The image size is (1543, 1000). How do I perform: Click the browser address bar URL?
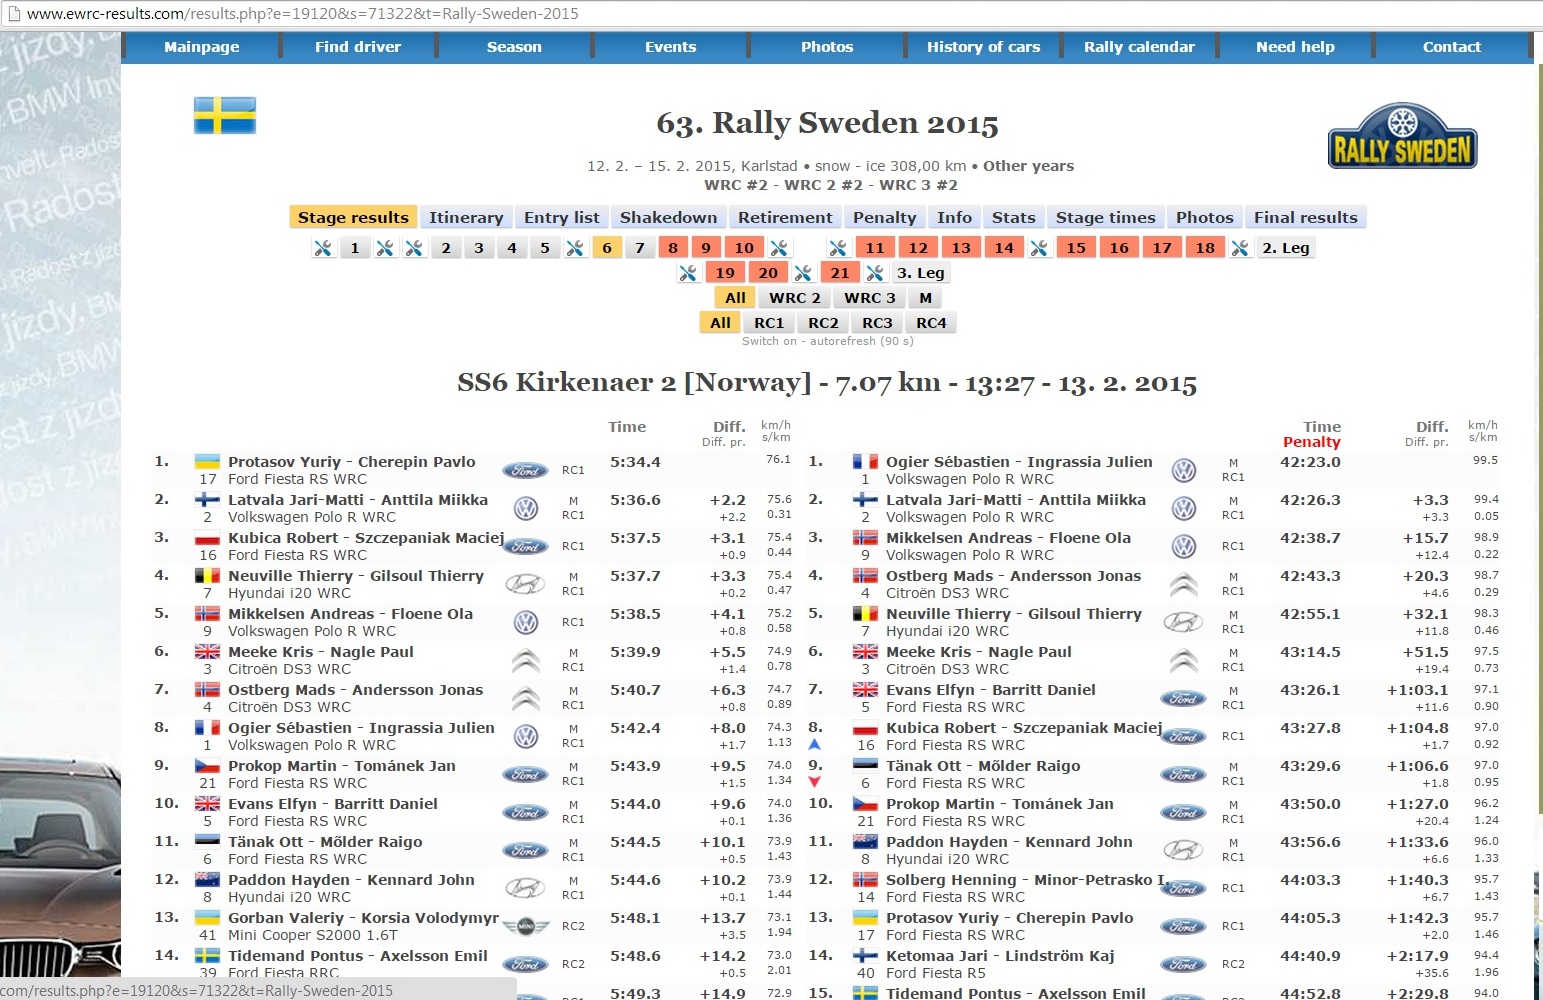302,14
